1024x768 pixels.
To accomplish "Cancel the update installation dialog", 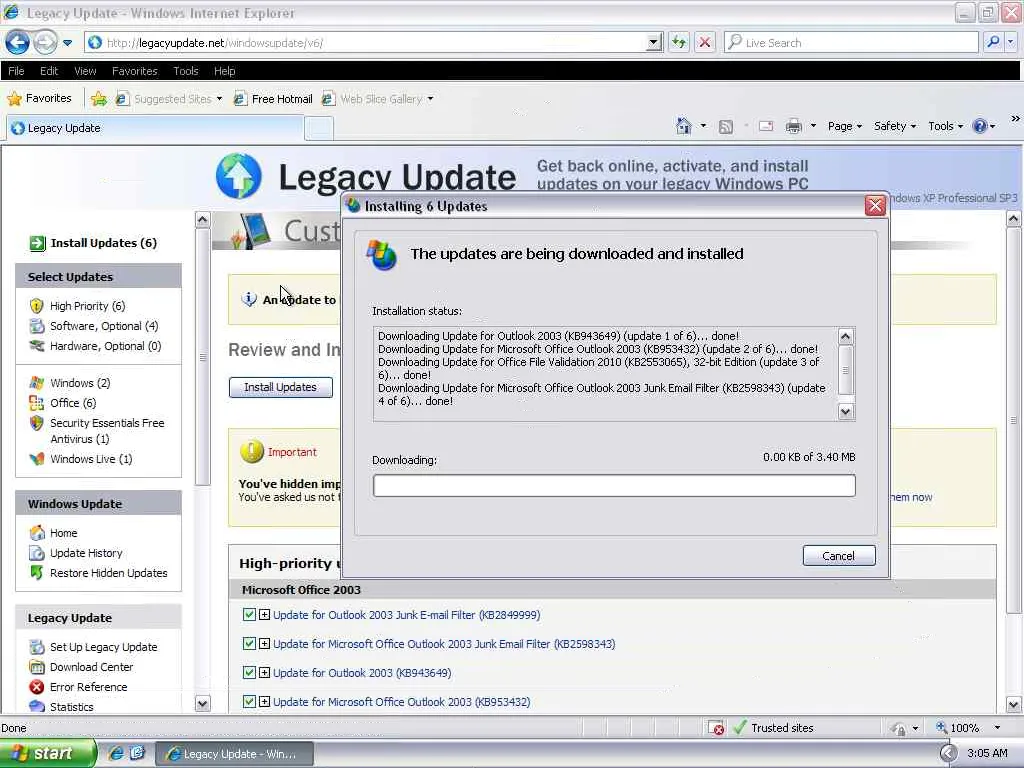I will (x=839, y=556).
